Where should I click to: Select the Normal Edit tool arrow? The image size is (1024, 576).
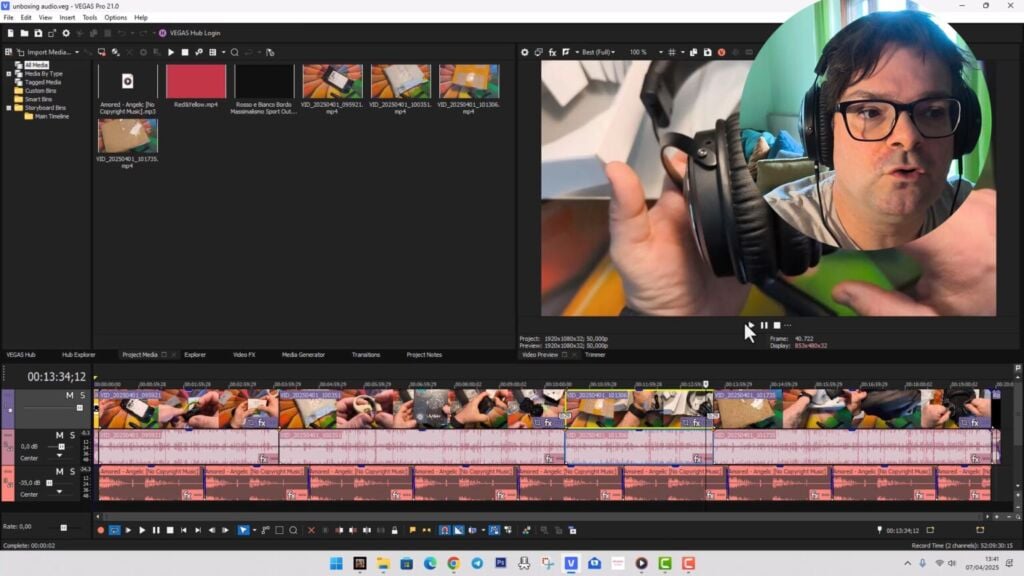pos(243,530)
